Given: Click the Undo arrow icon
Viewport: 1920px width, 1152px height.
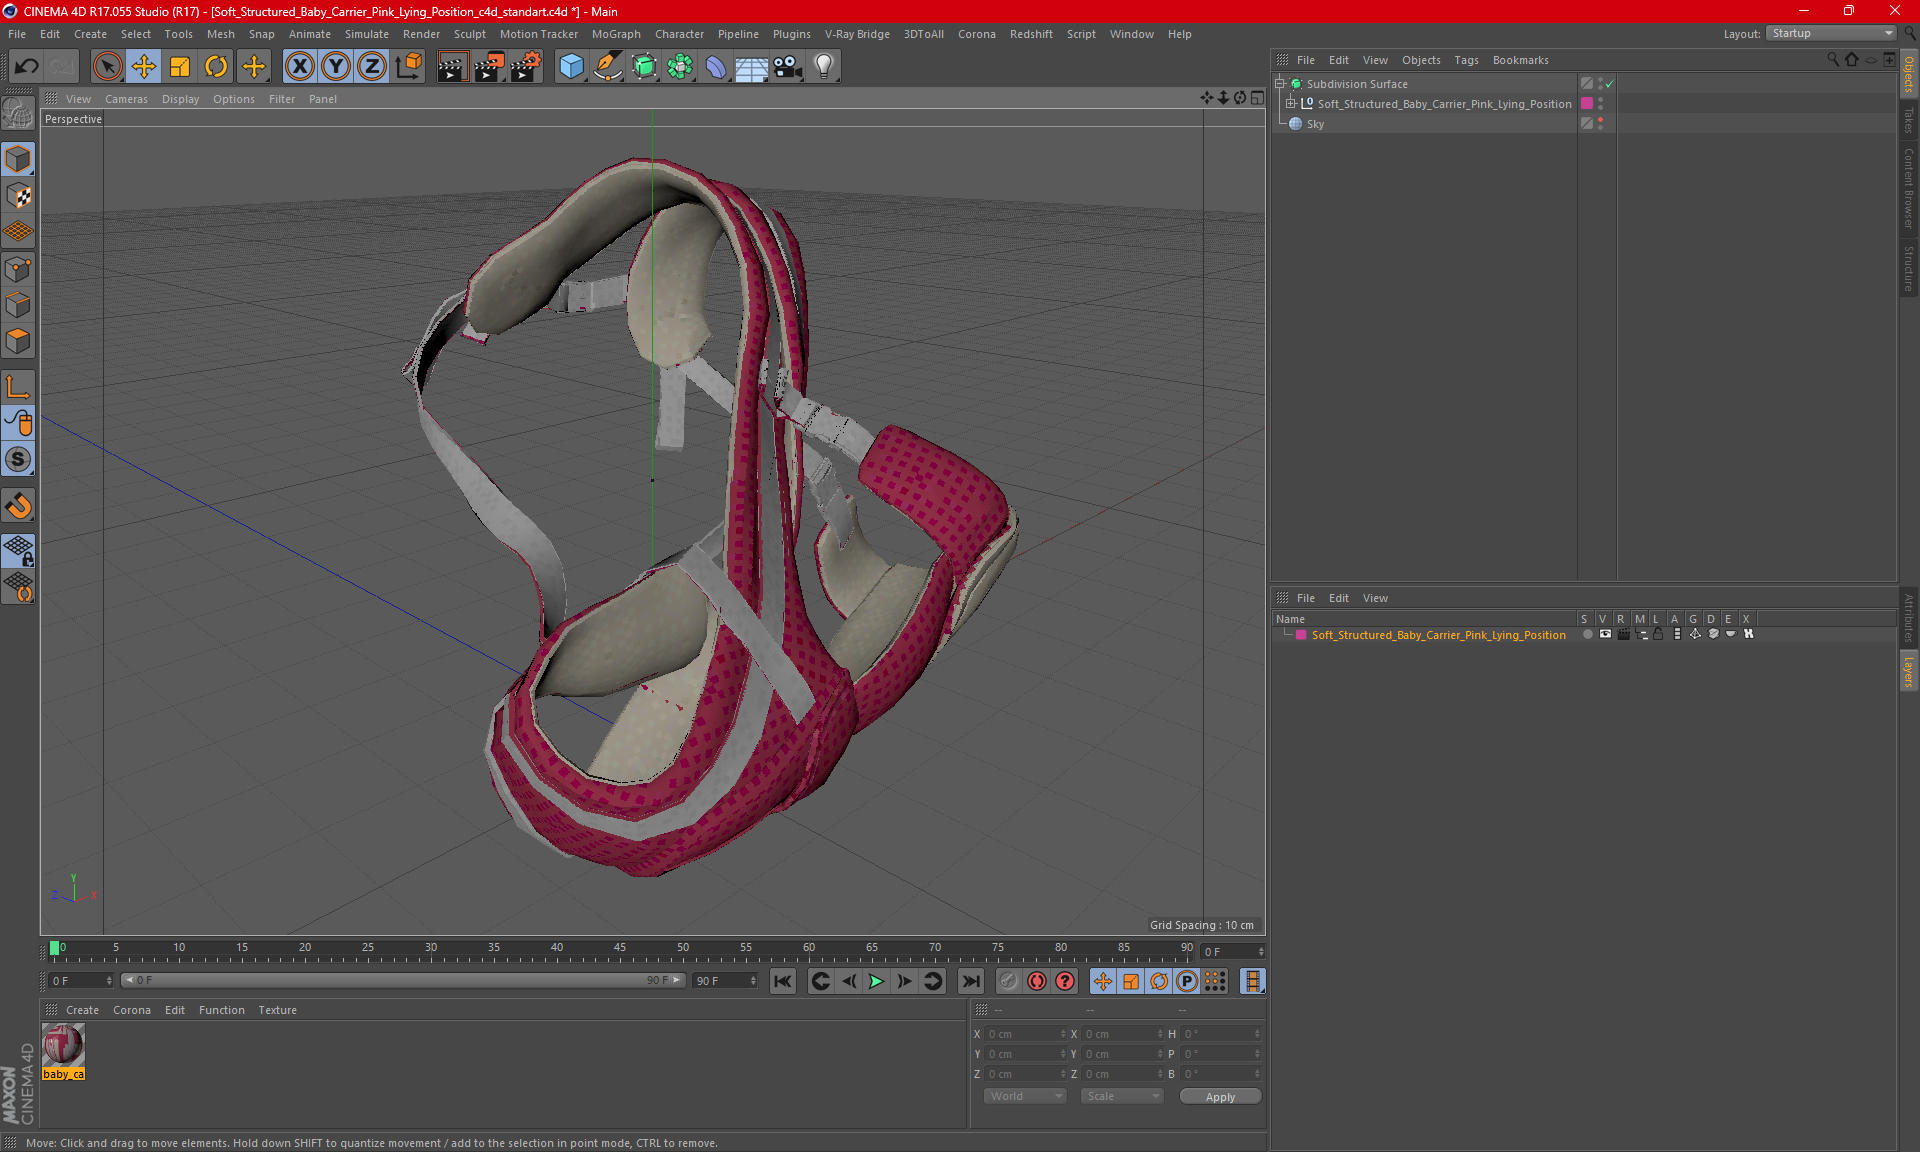Looking at the screenshot, I should 27,67.
